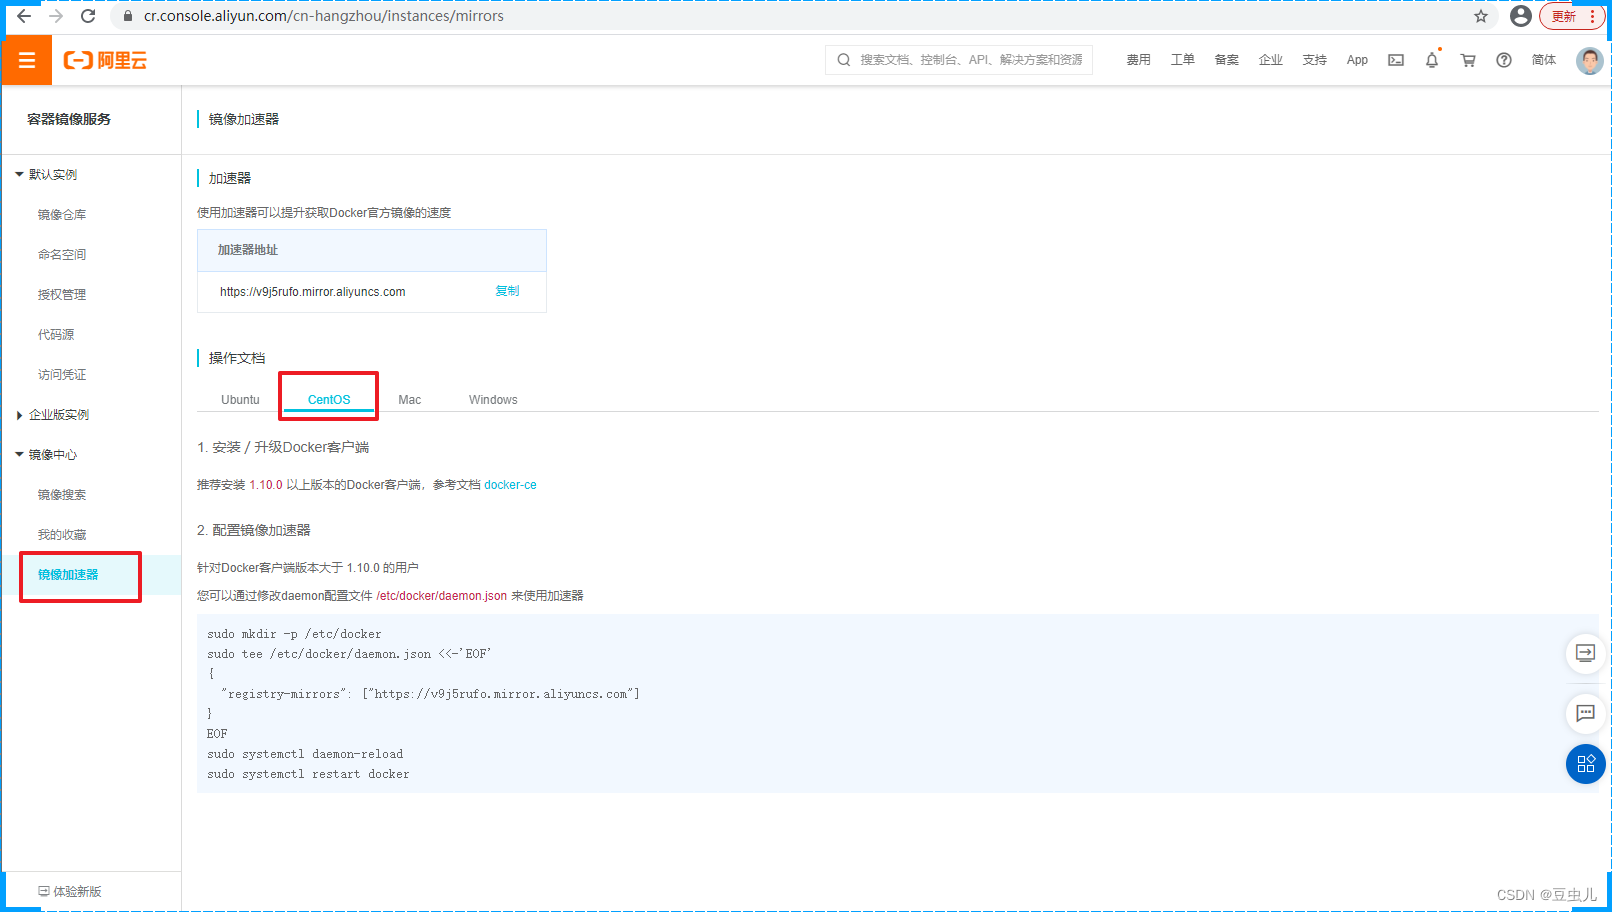Open browser profile account icon
The height and width of the screenshot is (912, 1612).
(x=1521, y=16)
